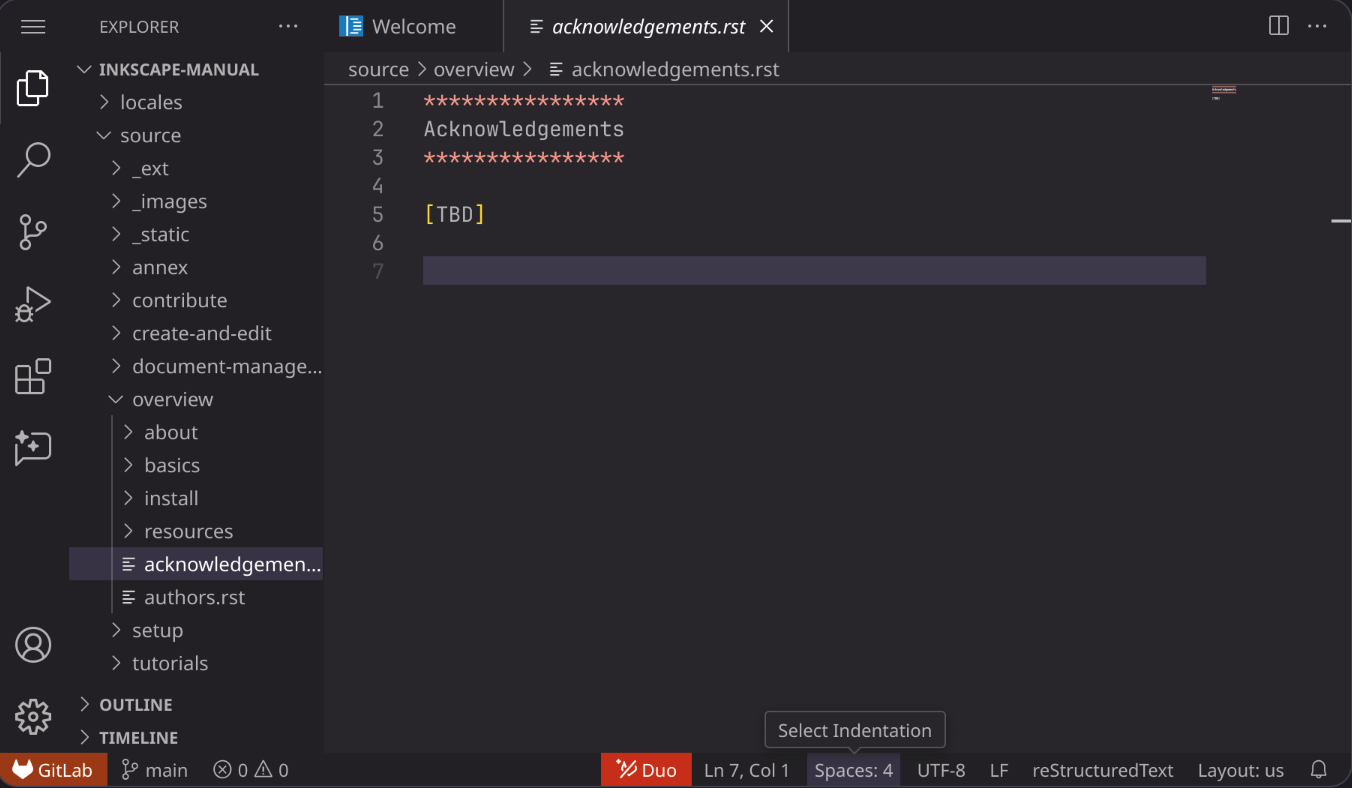
Task: Open authors.rst file
Action: pyautogui.click(x=196, y=597)
